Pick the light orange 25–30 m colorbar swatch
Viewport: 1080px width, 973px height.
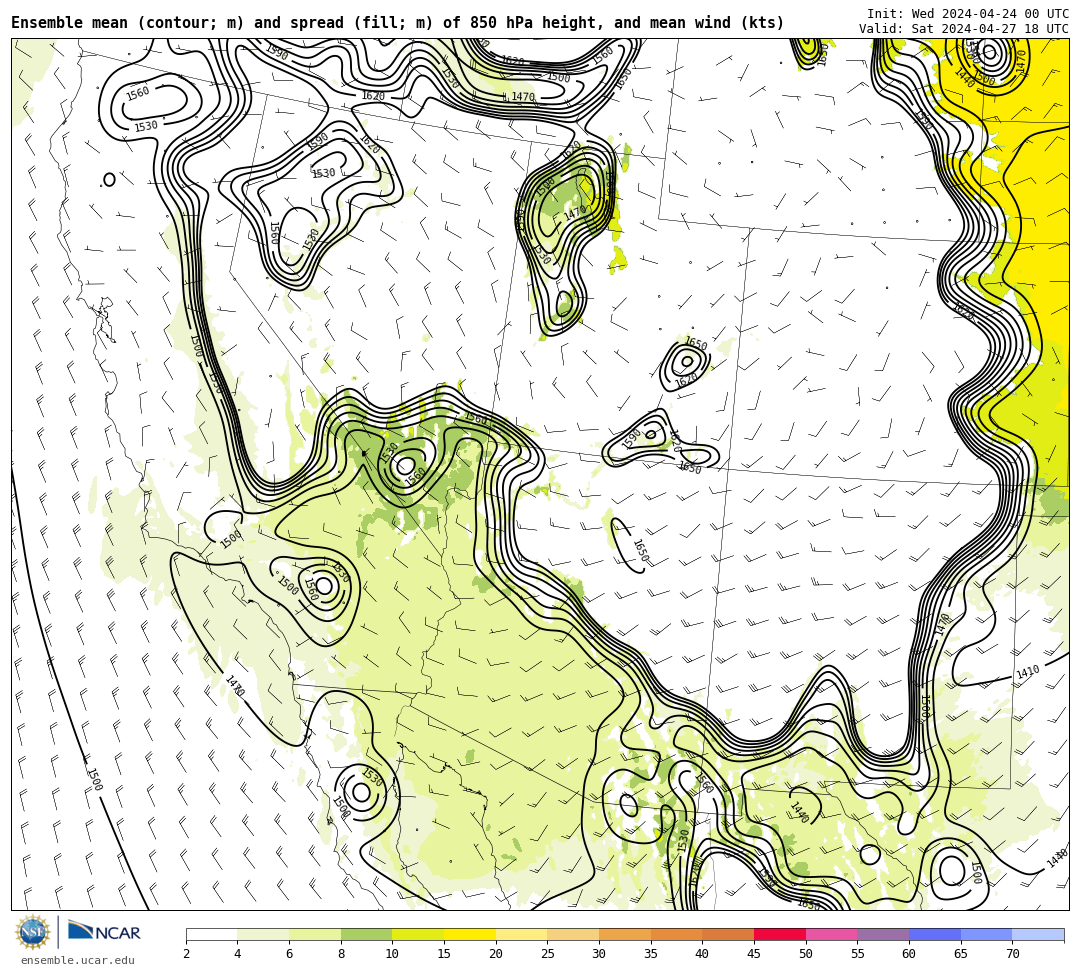(573, 934)
